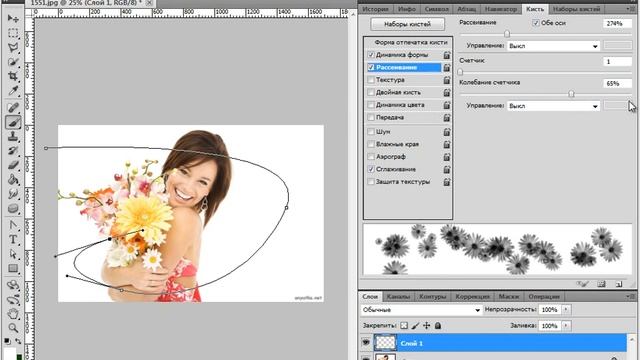Select the History Brush tool
640x360 pixels.
[13, 151]
